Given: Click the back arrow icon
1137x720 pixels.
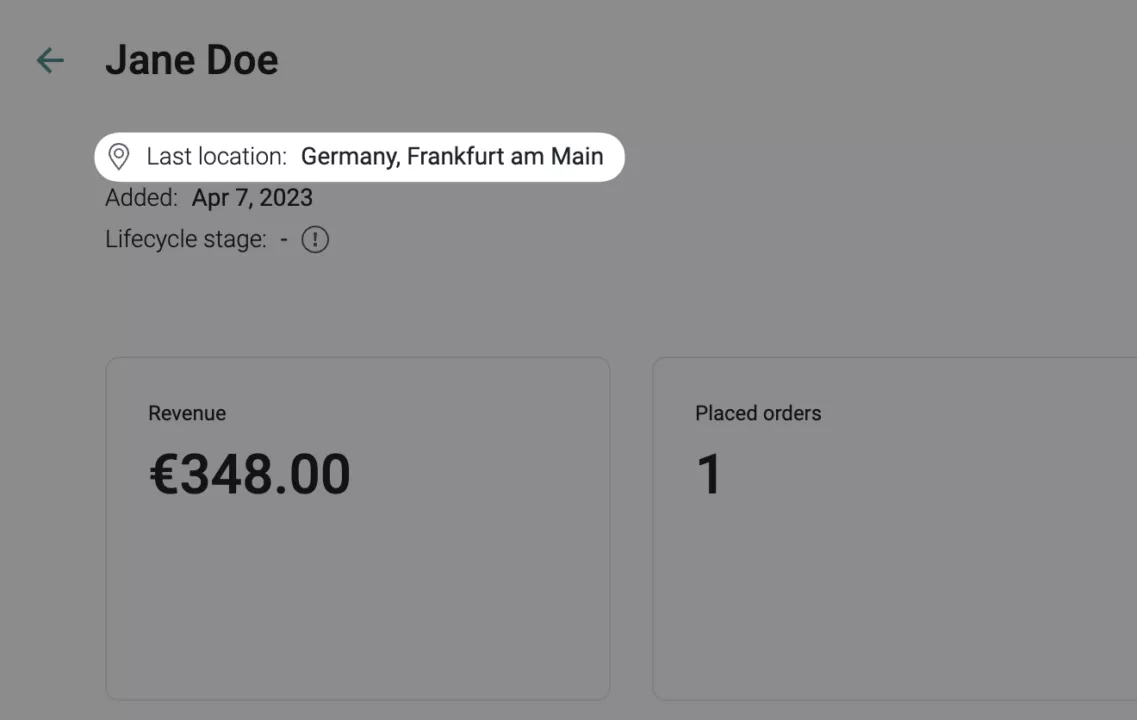Looking at the screenshot, I should pyautogui.click(x=50, y=60).
